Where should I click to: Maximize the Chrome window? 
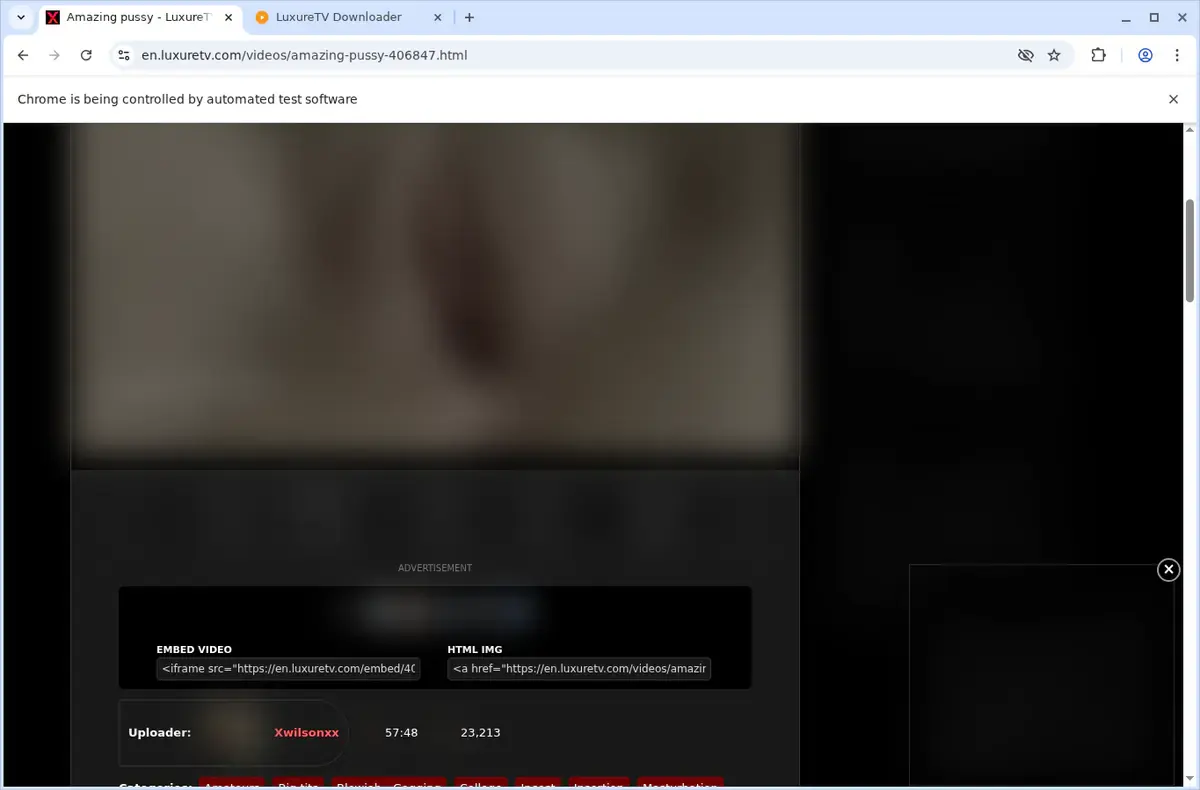coord(1154,17)
